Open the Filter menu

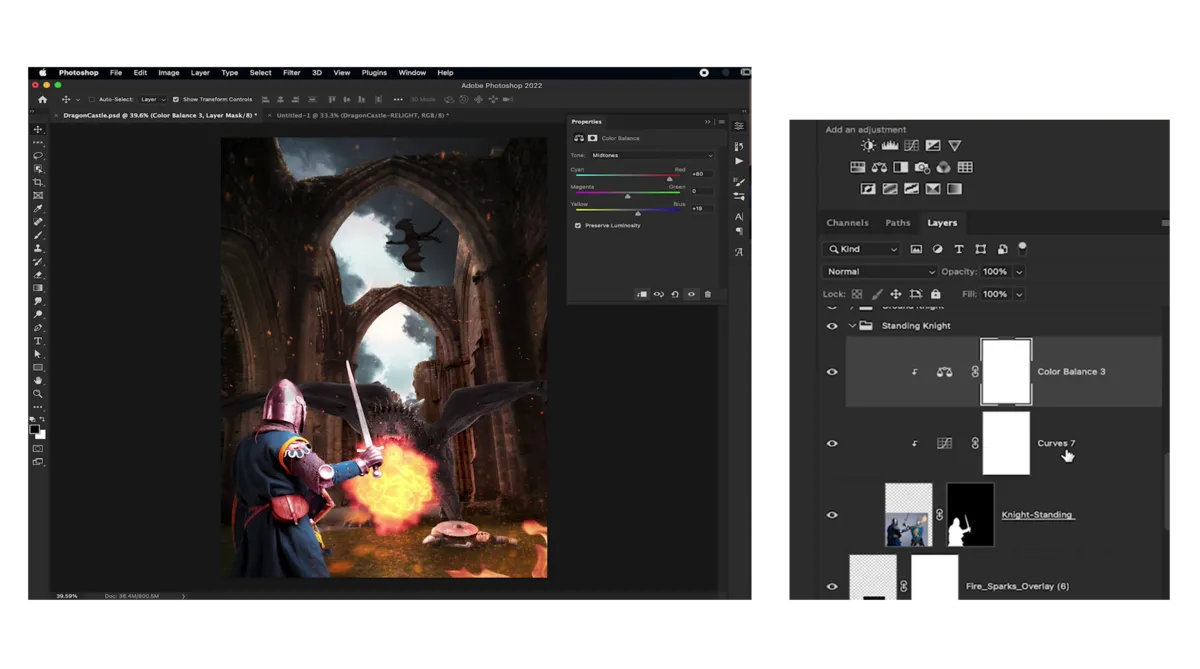tap(291, 72)
